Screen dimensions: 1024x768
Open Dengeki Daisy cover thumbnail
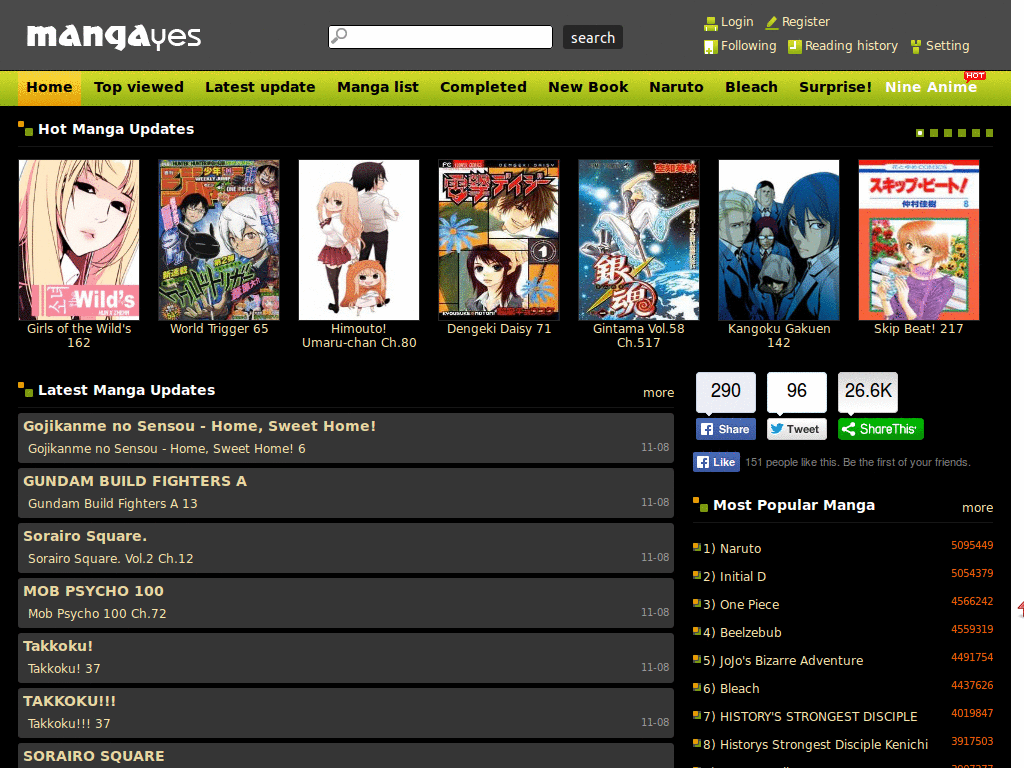[498, 240]
